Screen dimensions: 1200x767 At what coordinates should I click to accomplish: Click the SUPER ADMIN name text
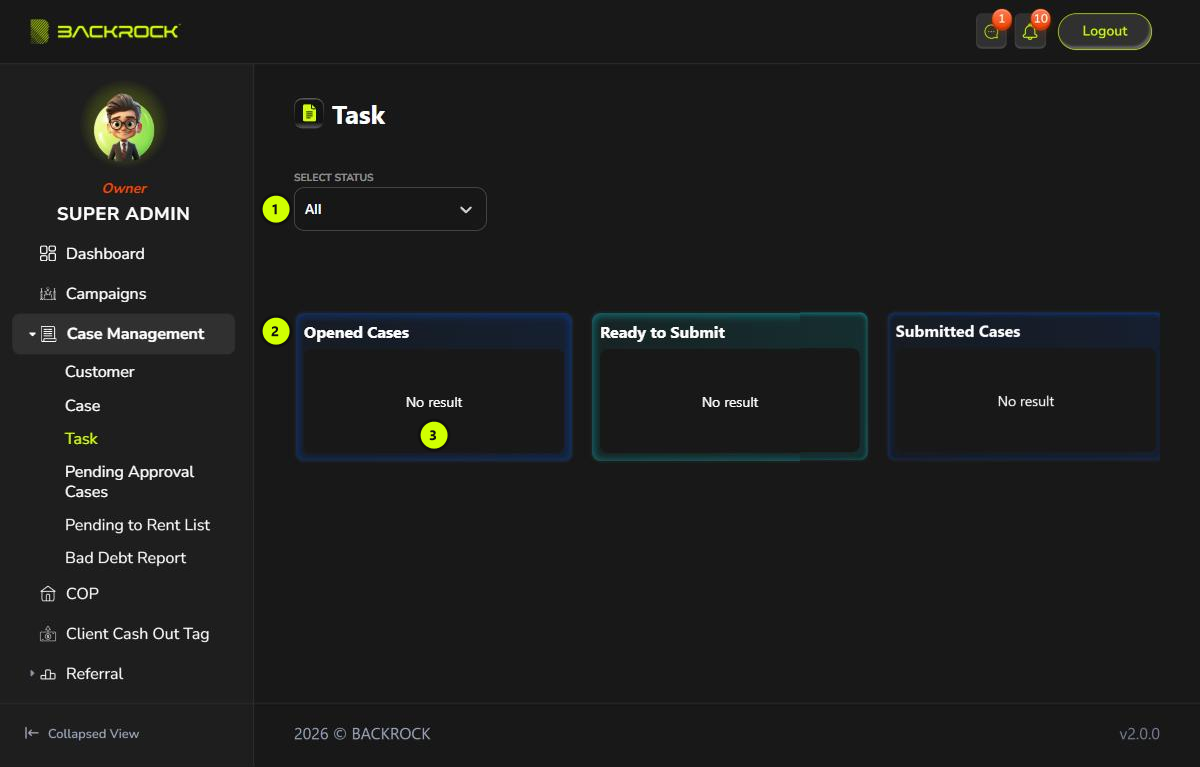123,214
